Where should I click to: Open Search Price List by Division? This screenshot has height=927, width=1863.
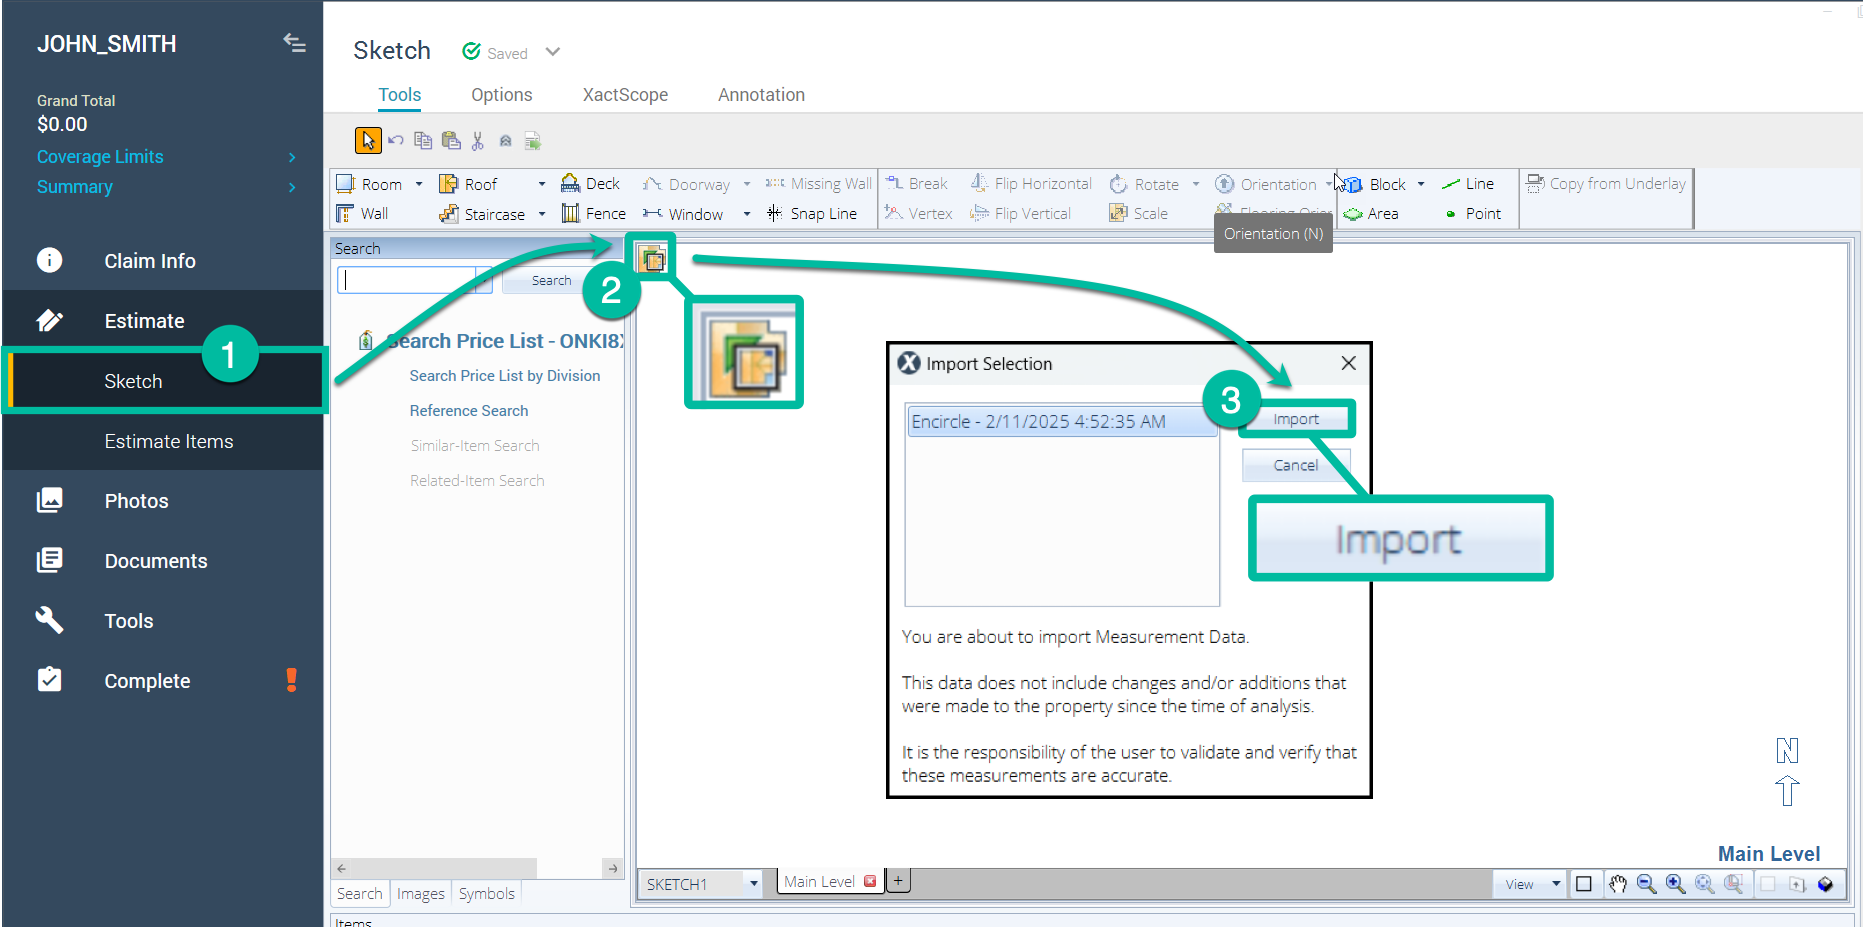tap(505, 376)
